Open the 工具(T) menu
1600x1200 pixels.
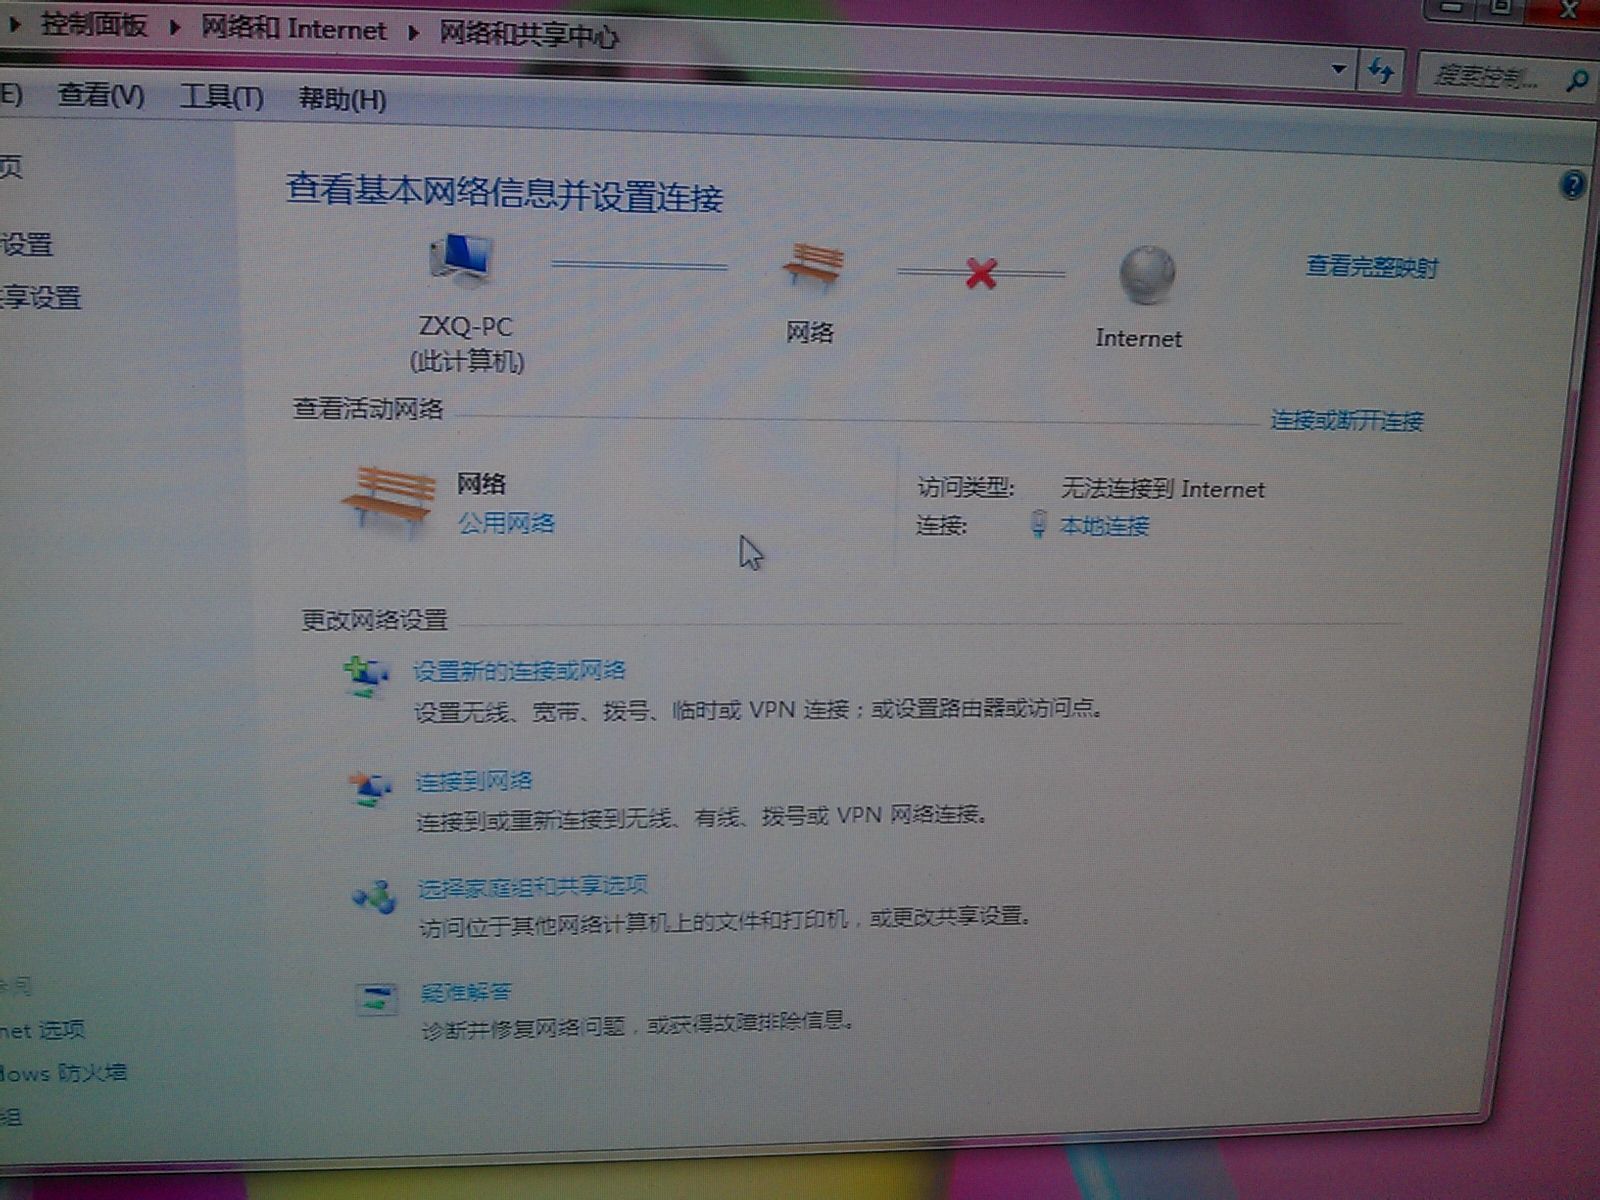tap(221, 97)
